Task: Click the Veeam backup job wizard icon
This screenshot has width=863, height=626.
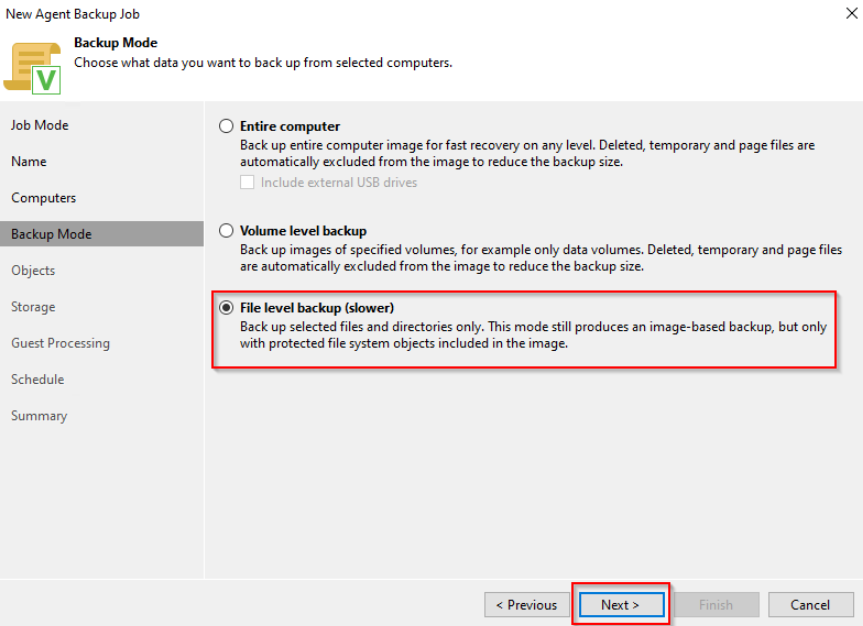Action: point(33,67)
